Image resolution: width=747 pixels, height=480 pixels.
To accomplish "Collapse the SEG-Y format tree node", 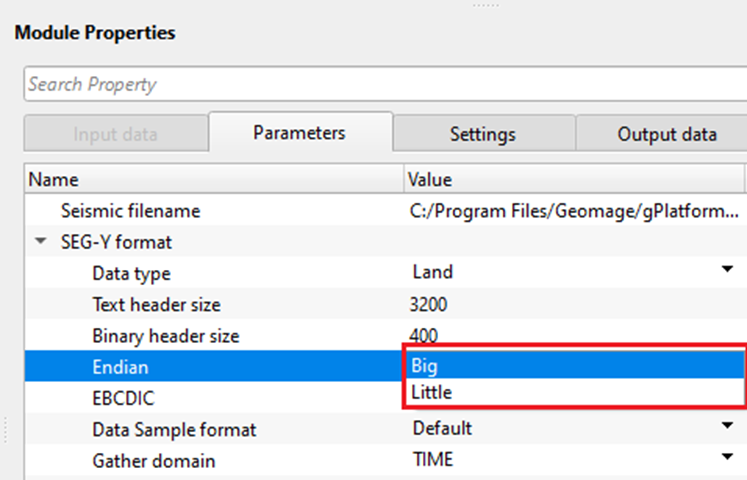I will pos(41,242).
